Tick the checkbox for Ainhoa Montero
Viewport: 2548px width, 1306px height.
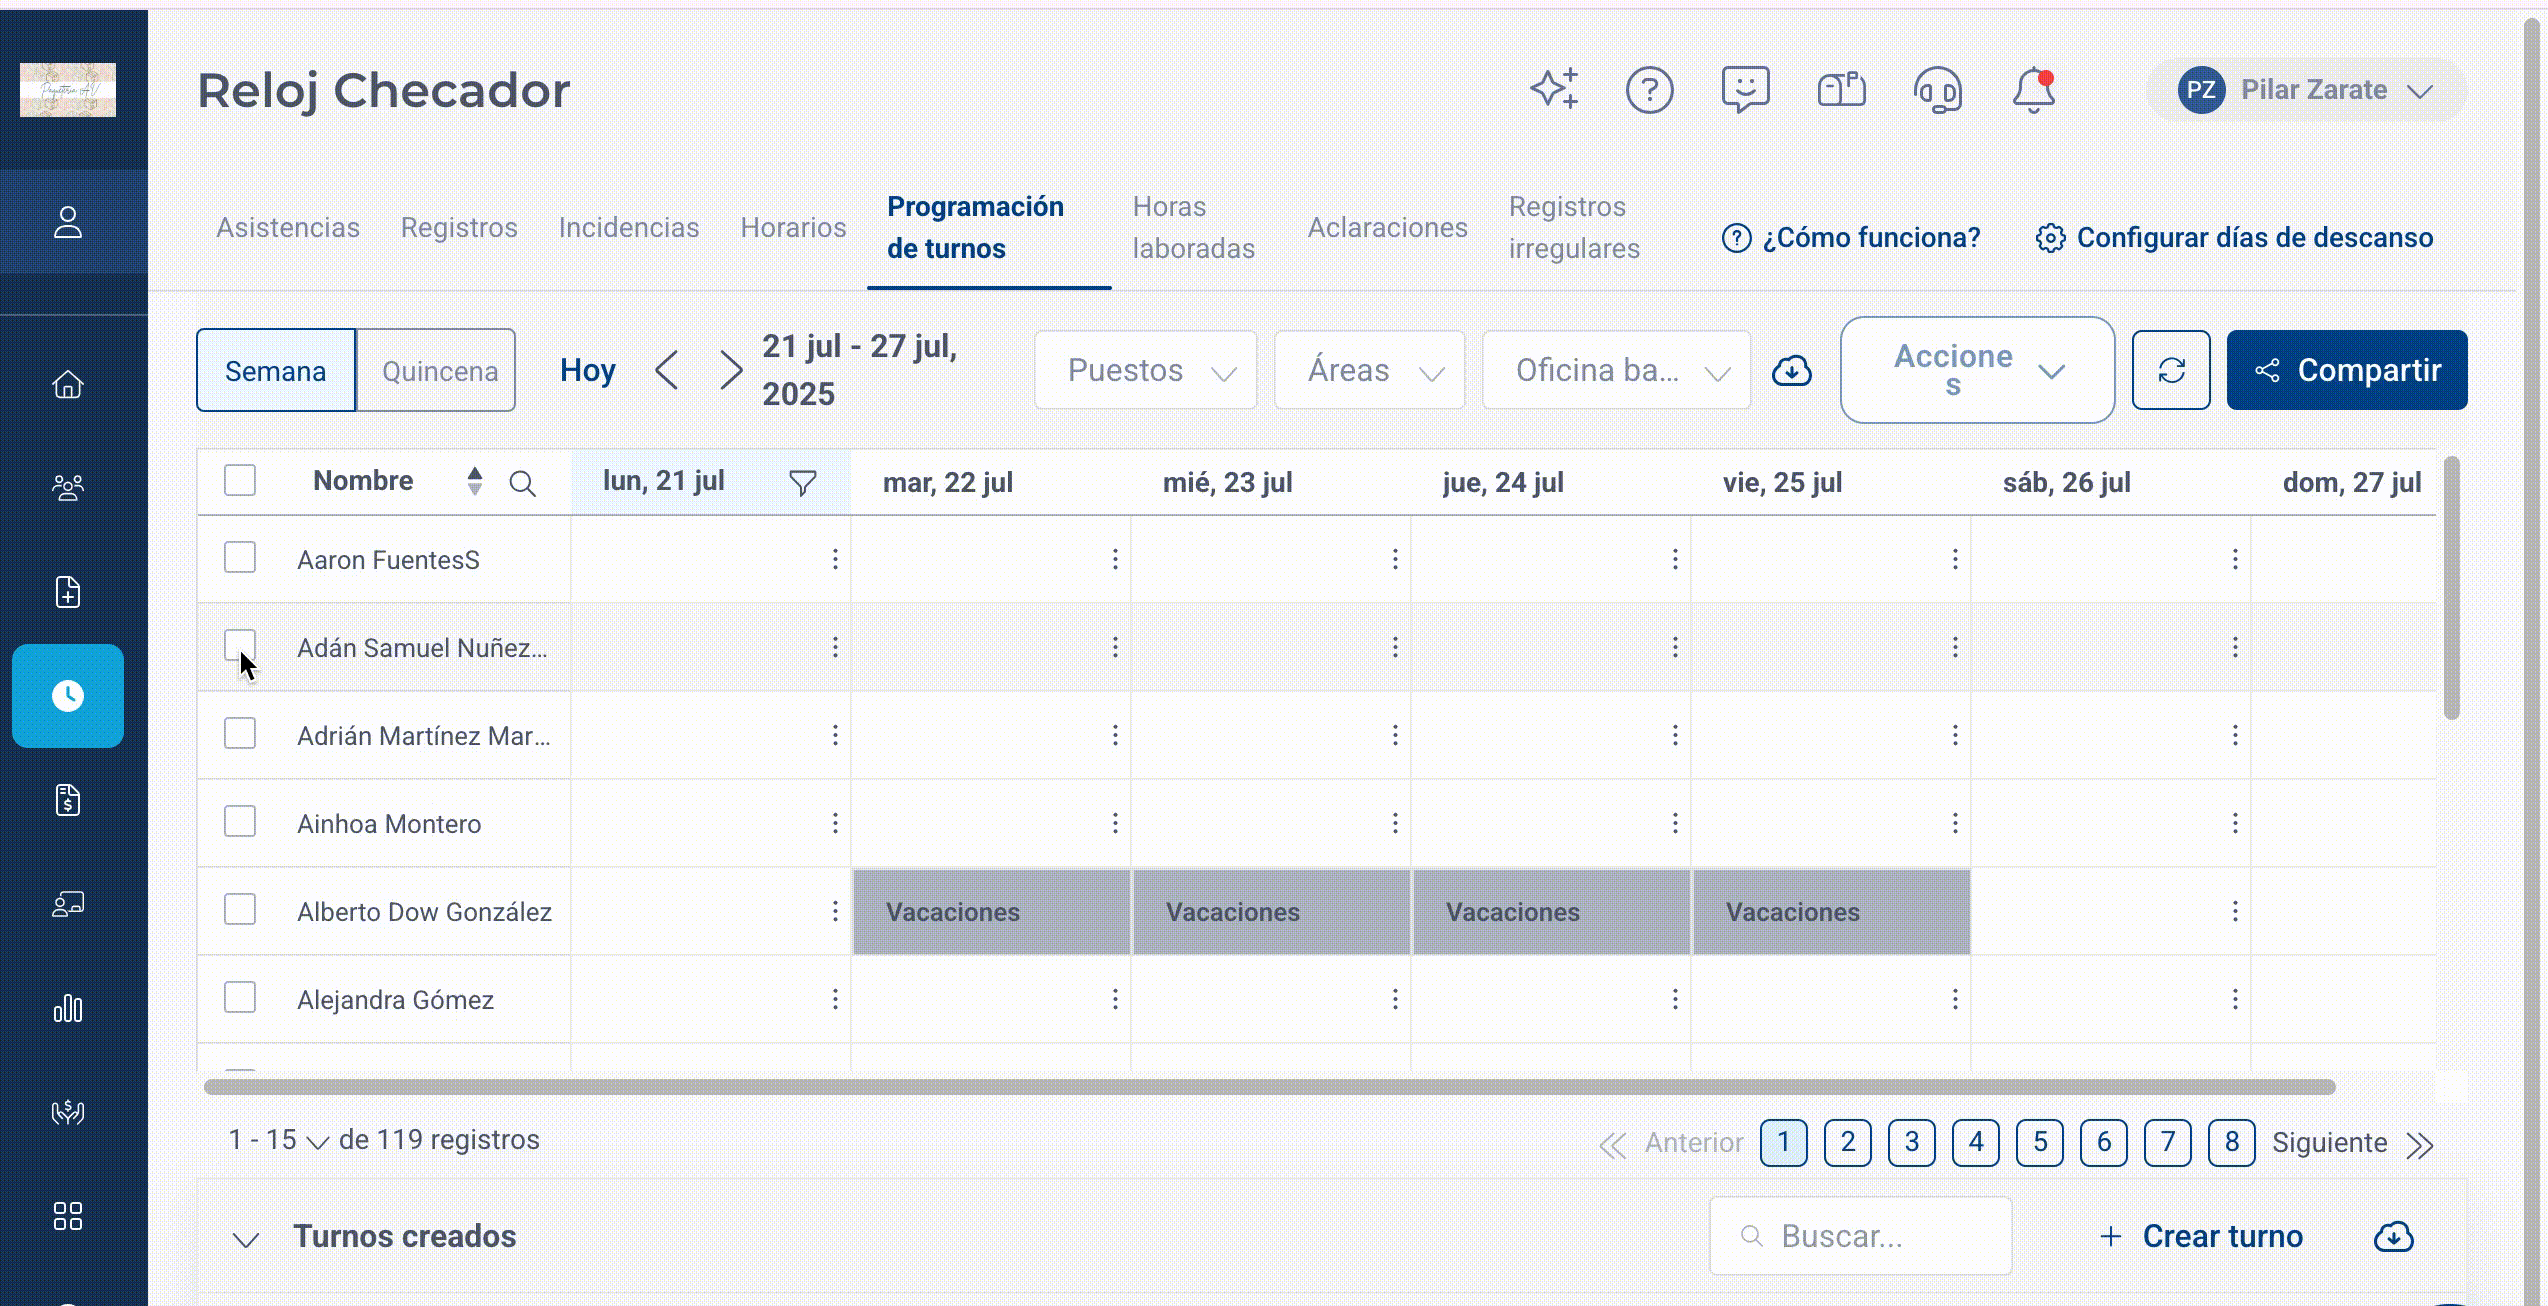point(240,821)
